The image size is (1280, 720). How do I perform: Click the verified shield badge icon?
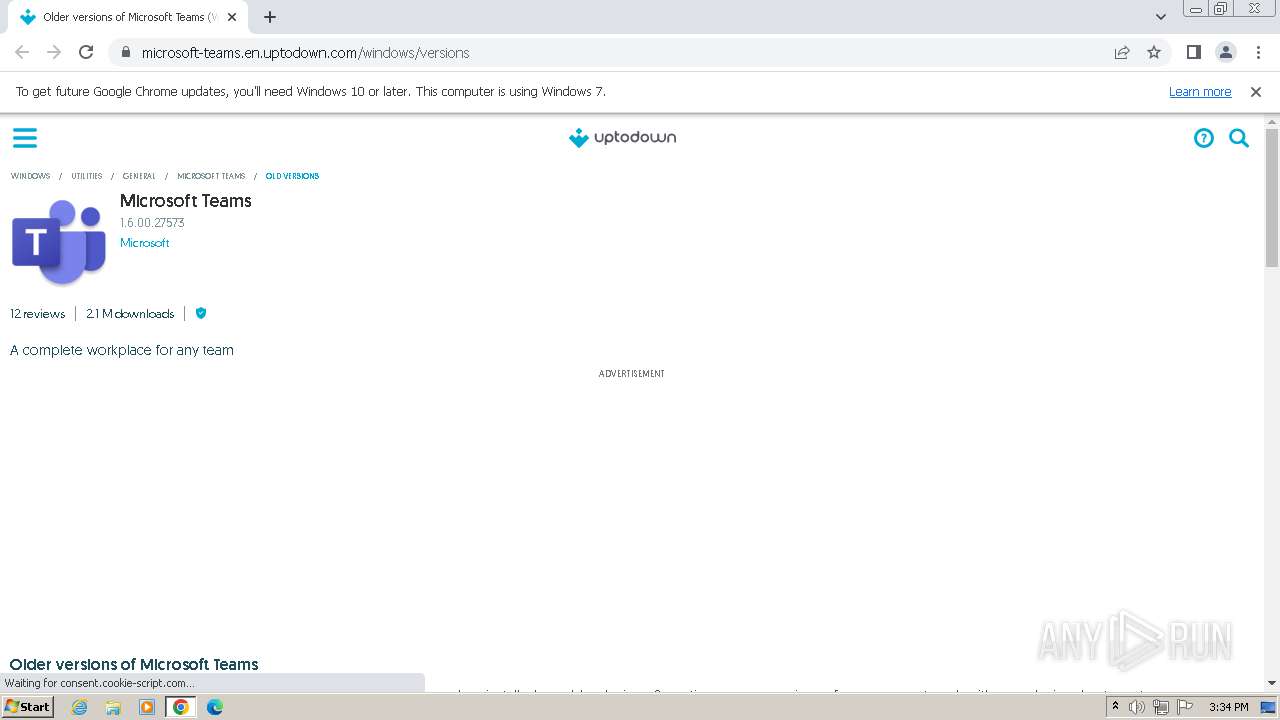coord(201,313)
